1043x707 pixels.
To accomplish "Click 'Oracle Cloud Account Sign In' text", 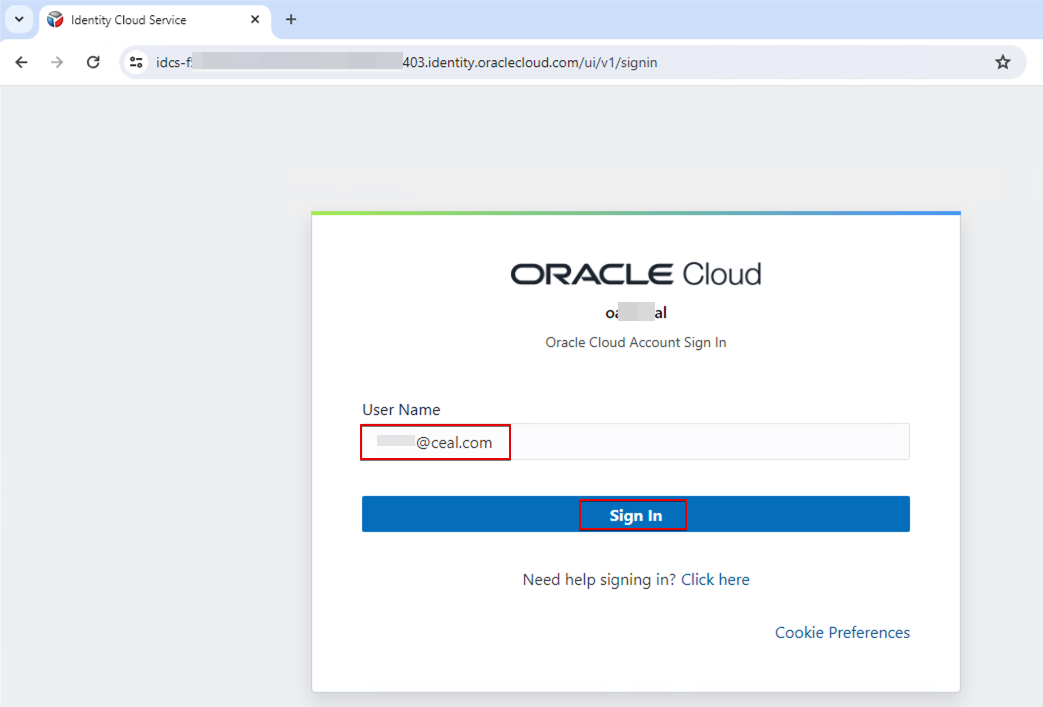I will tap(635, 342).
